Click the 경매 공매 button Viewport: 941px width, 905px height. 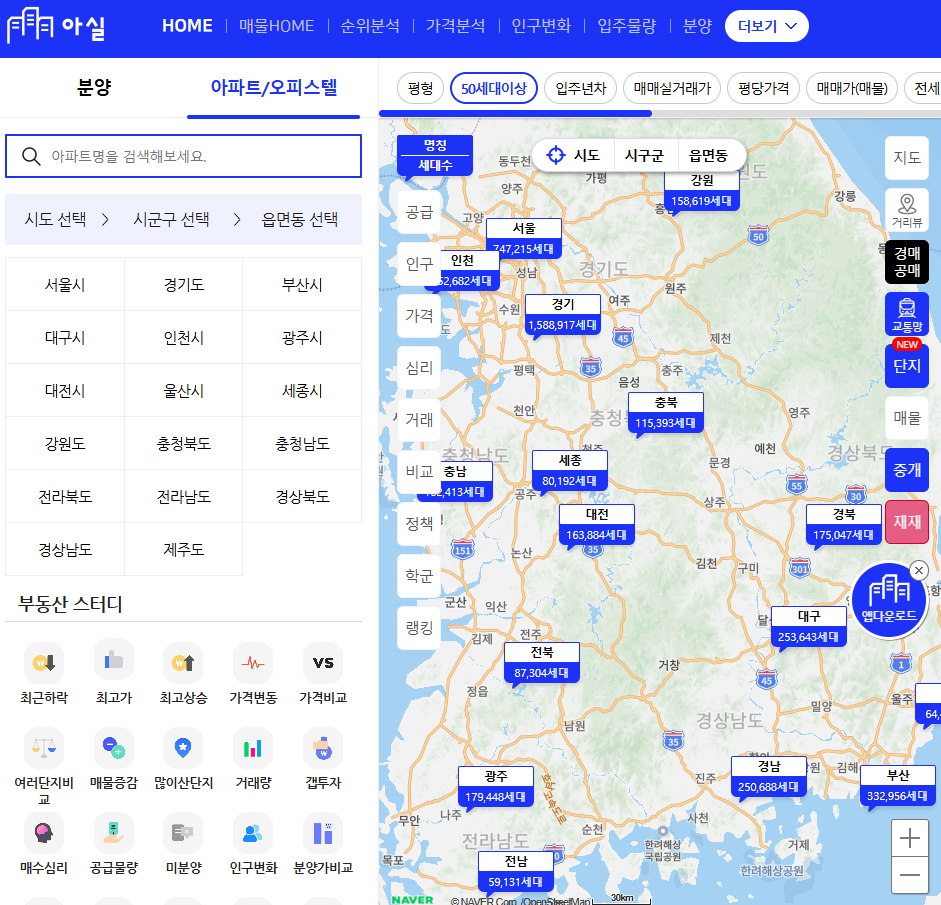[907, 262]
